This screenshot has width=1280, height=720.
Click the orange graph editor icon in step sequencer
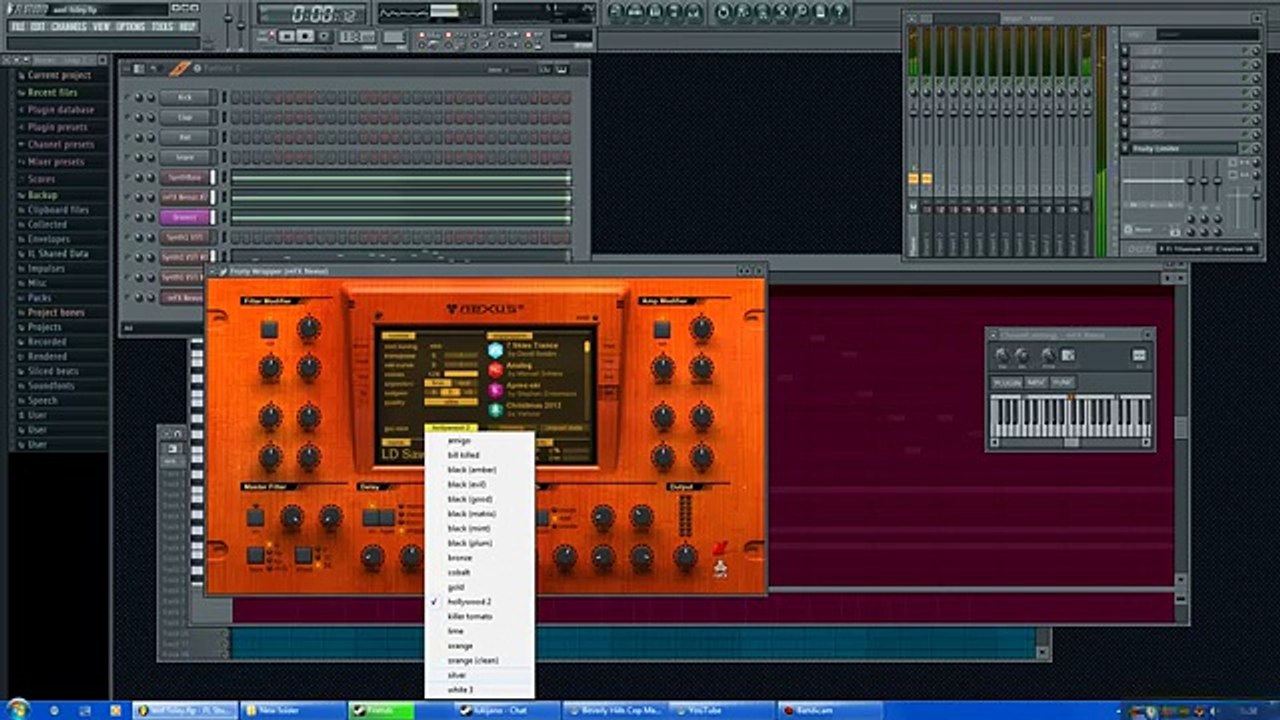tap(180, 69)
